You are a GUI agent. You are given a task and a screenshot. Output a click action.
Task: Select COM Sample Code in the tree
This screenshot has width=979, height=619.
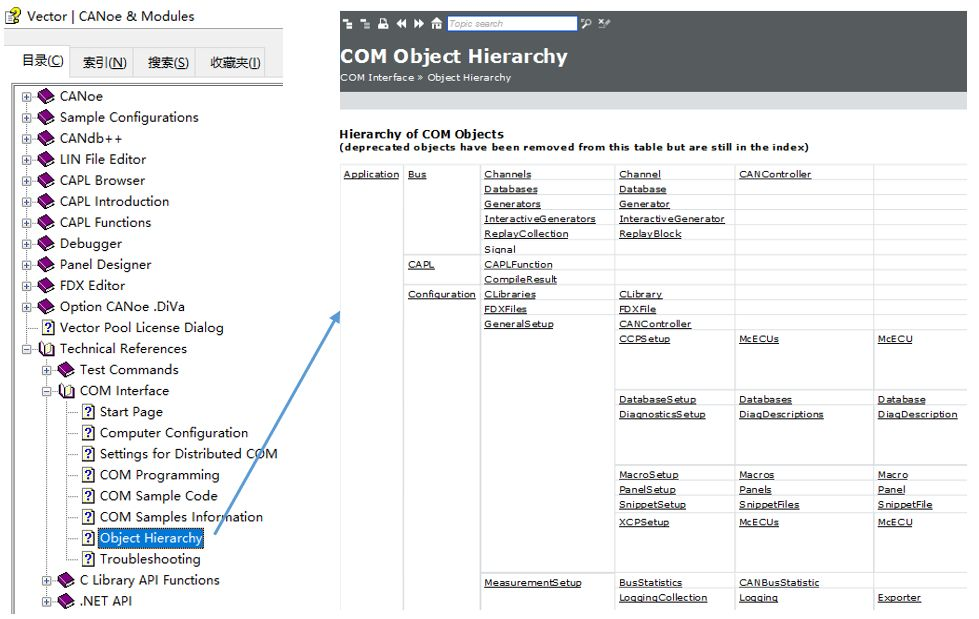158,496
